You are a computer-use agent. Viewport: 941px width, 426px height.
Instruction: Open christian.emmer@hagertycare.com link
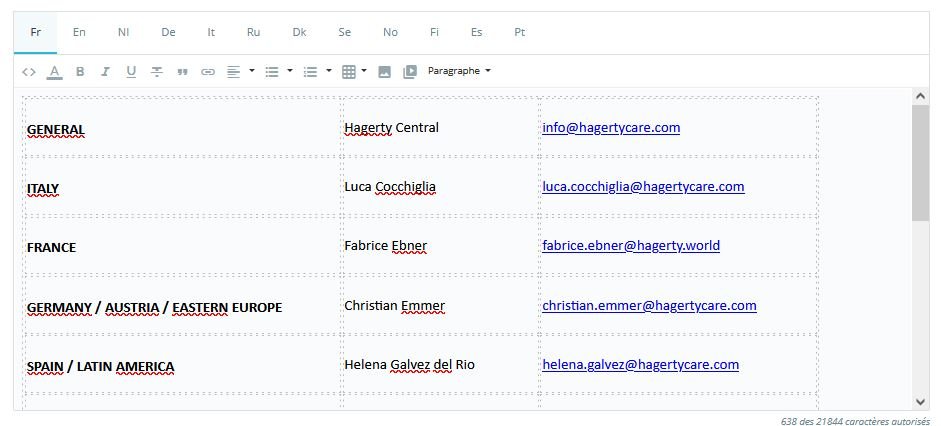click(649, 305)
